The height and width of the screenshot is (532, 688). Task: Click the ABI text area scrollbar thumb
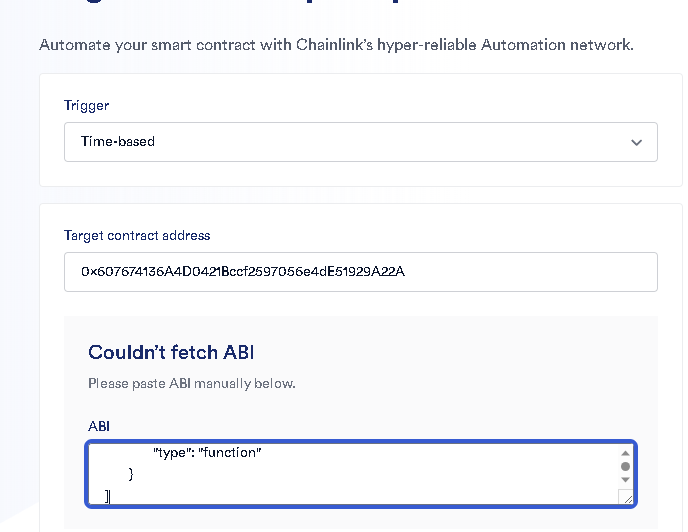pyautogui.click(x=625, y=466)
